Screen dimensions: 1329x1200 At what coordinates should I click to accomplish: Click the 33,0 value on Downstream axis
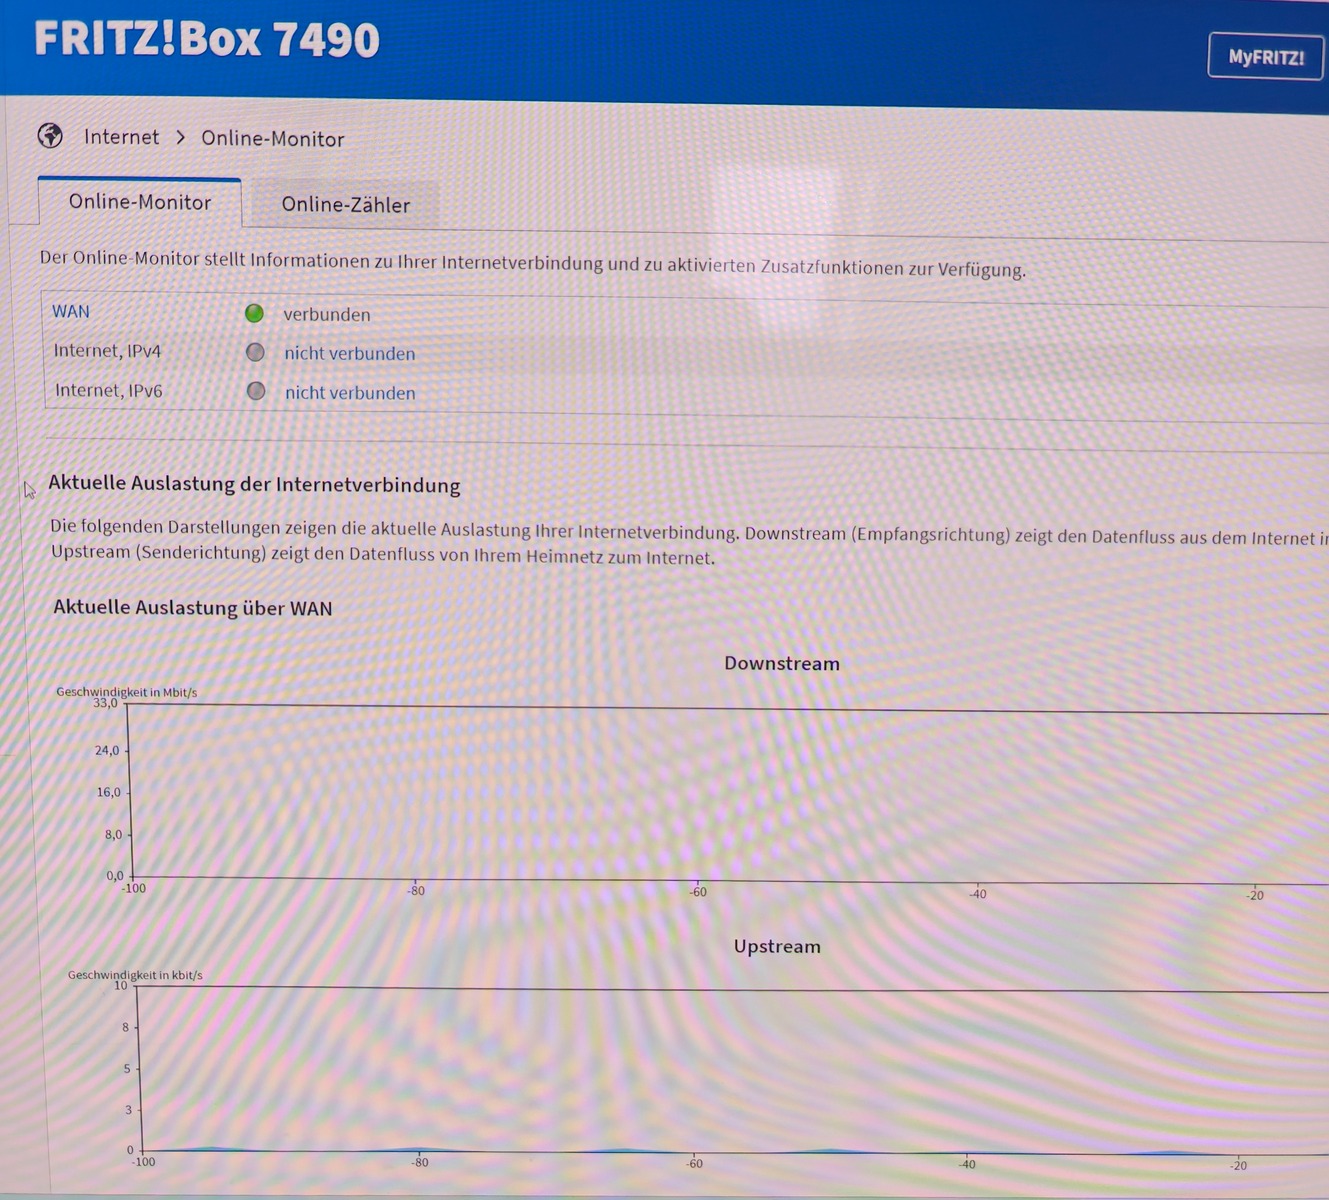pos(105,703)
